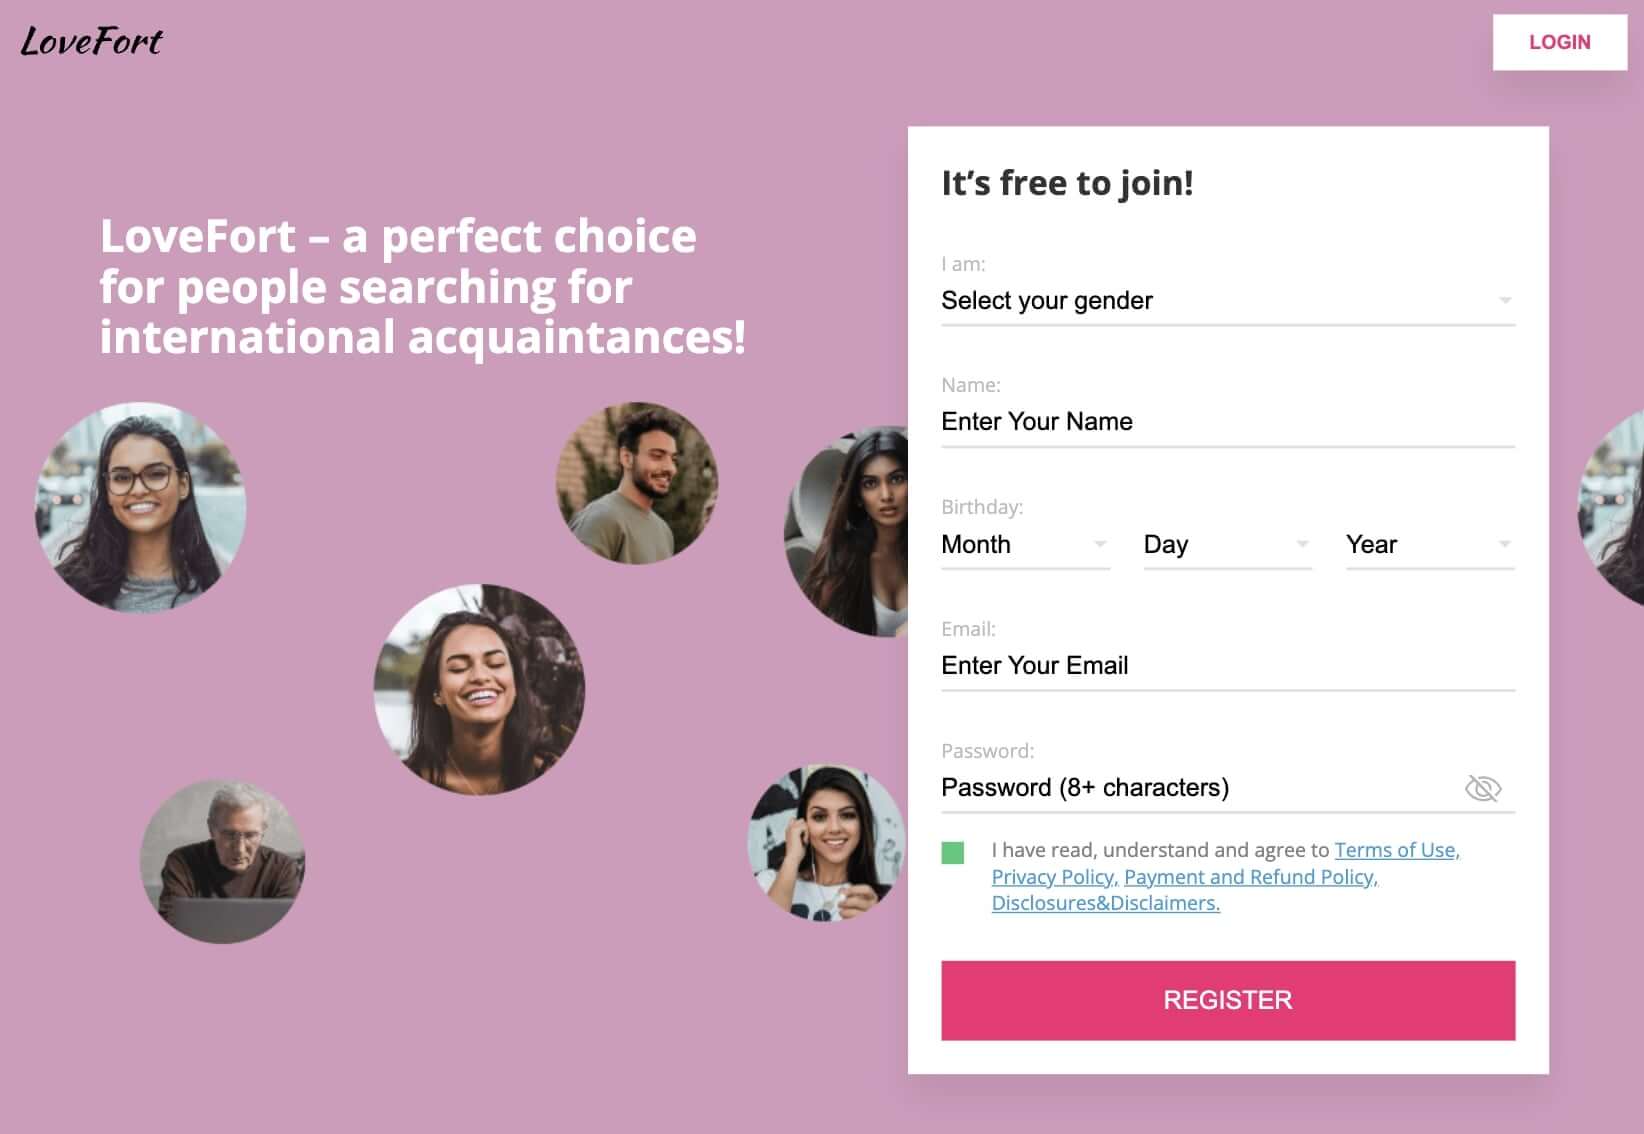This screenshot has height=1134, width=1644.
Task: Toggle password visibility eye icon
Action: coord(1482,788)
